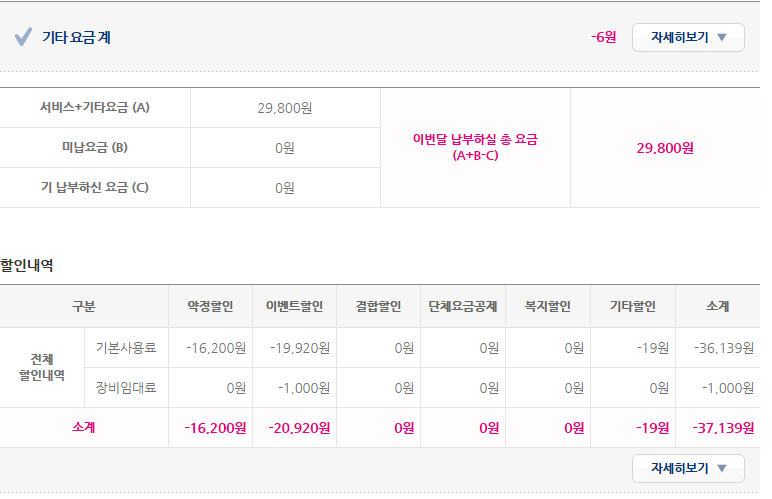Click the 할인내역 section heading
Screen dimensions: 772x499
point(27,265)
